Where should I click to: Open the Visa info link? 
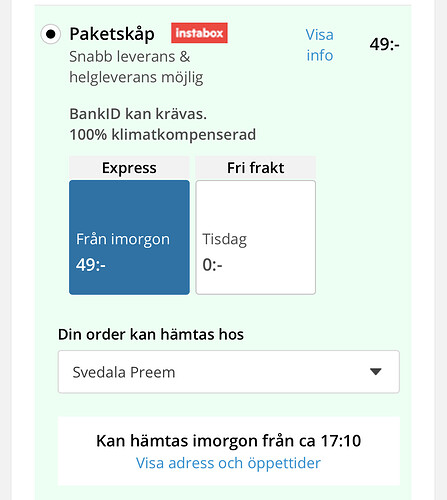320,45
